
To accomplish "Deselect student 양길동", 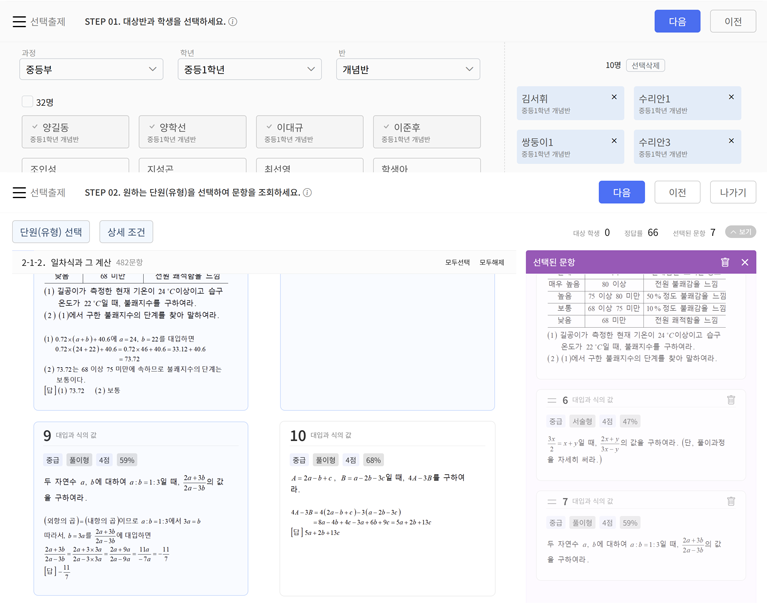I will pos(75,132).
